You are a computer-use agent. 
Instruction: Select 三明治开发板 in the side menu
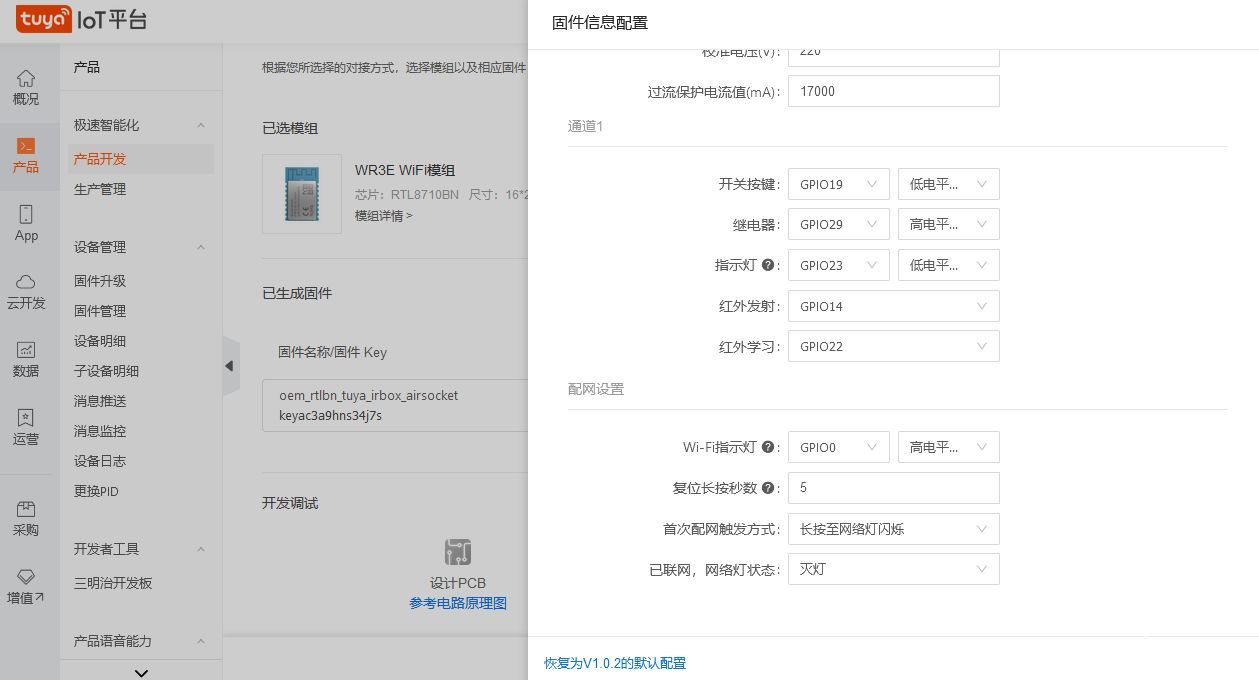point(113,583)
